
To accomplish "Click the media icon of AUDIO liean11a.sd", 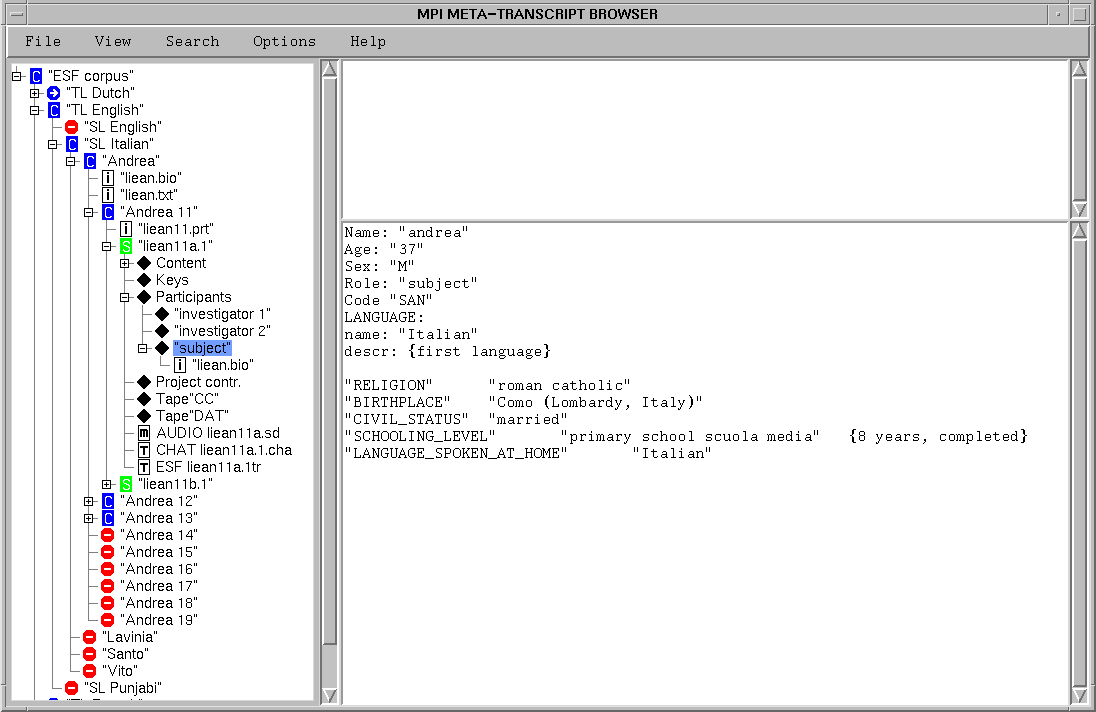I will (143, 433).
